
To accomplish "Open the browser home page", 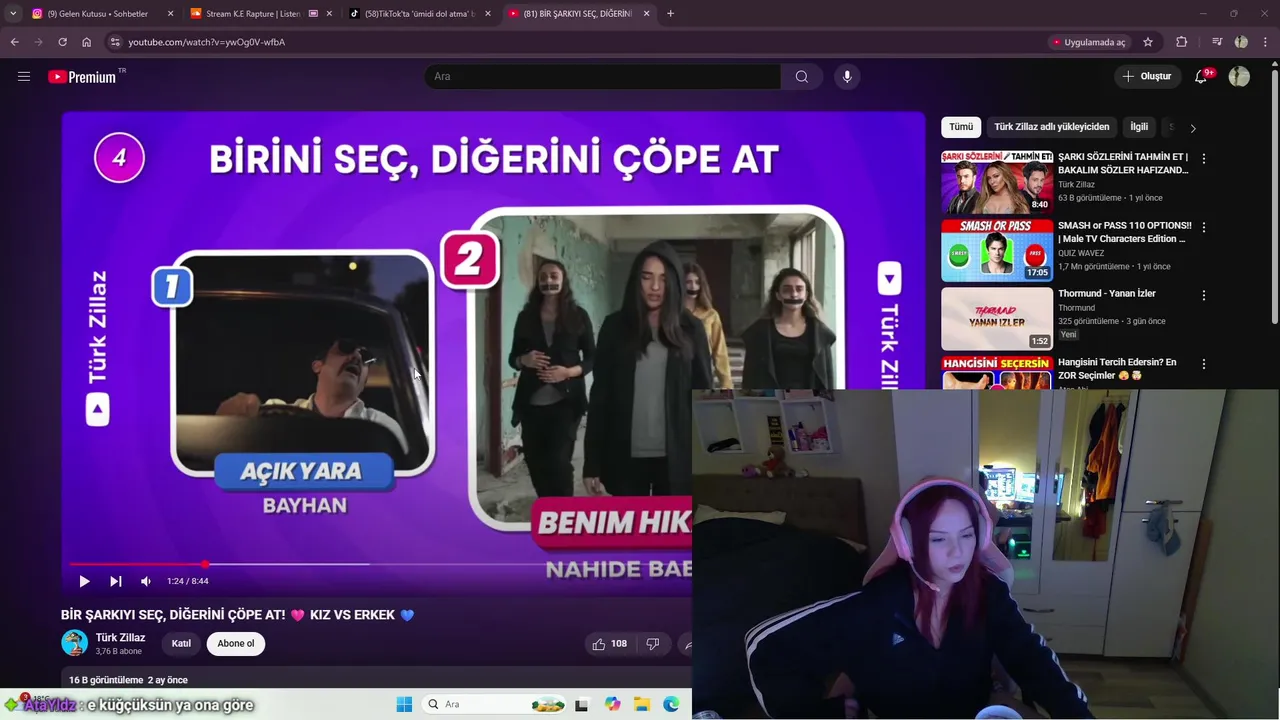I will coord(87,42).
